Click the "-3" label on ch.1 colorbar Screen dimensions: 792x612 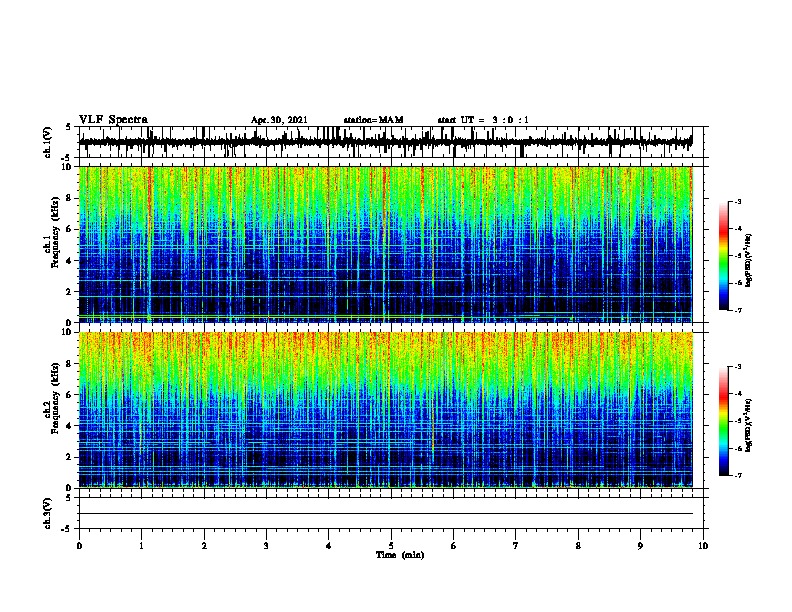738,201
